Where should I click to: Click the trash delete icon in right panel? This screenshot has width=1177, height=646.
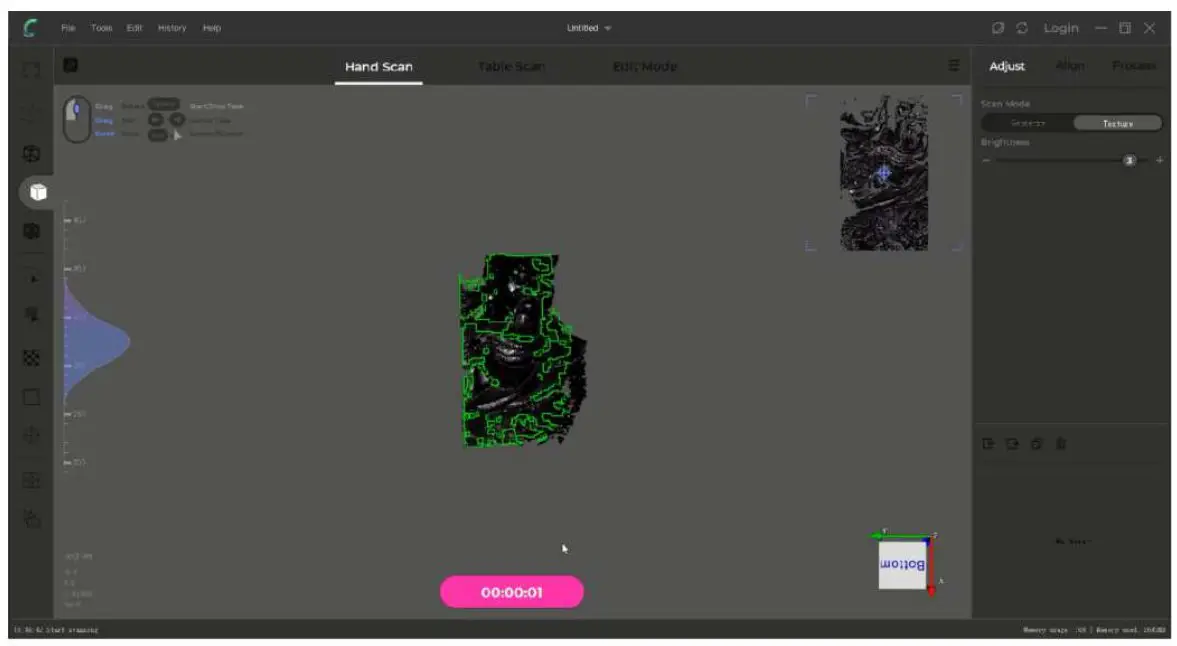1061,443
